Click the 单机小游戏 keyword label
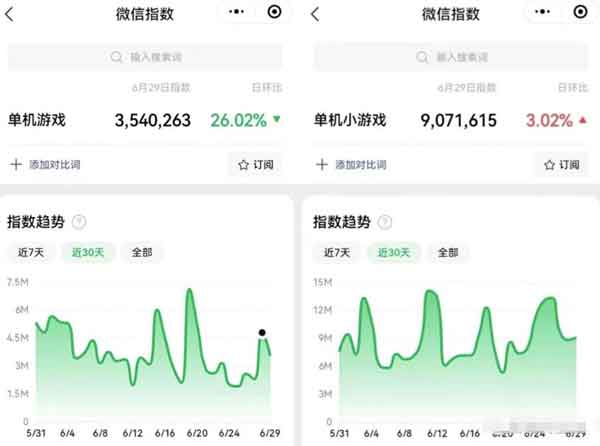The height and width of the screenshot is (446, 600). pos(350,120)
